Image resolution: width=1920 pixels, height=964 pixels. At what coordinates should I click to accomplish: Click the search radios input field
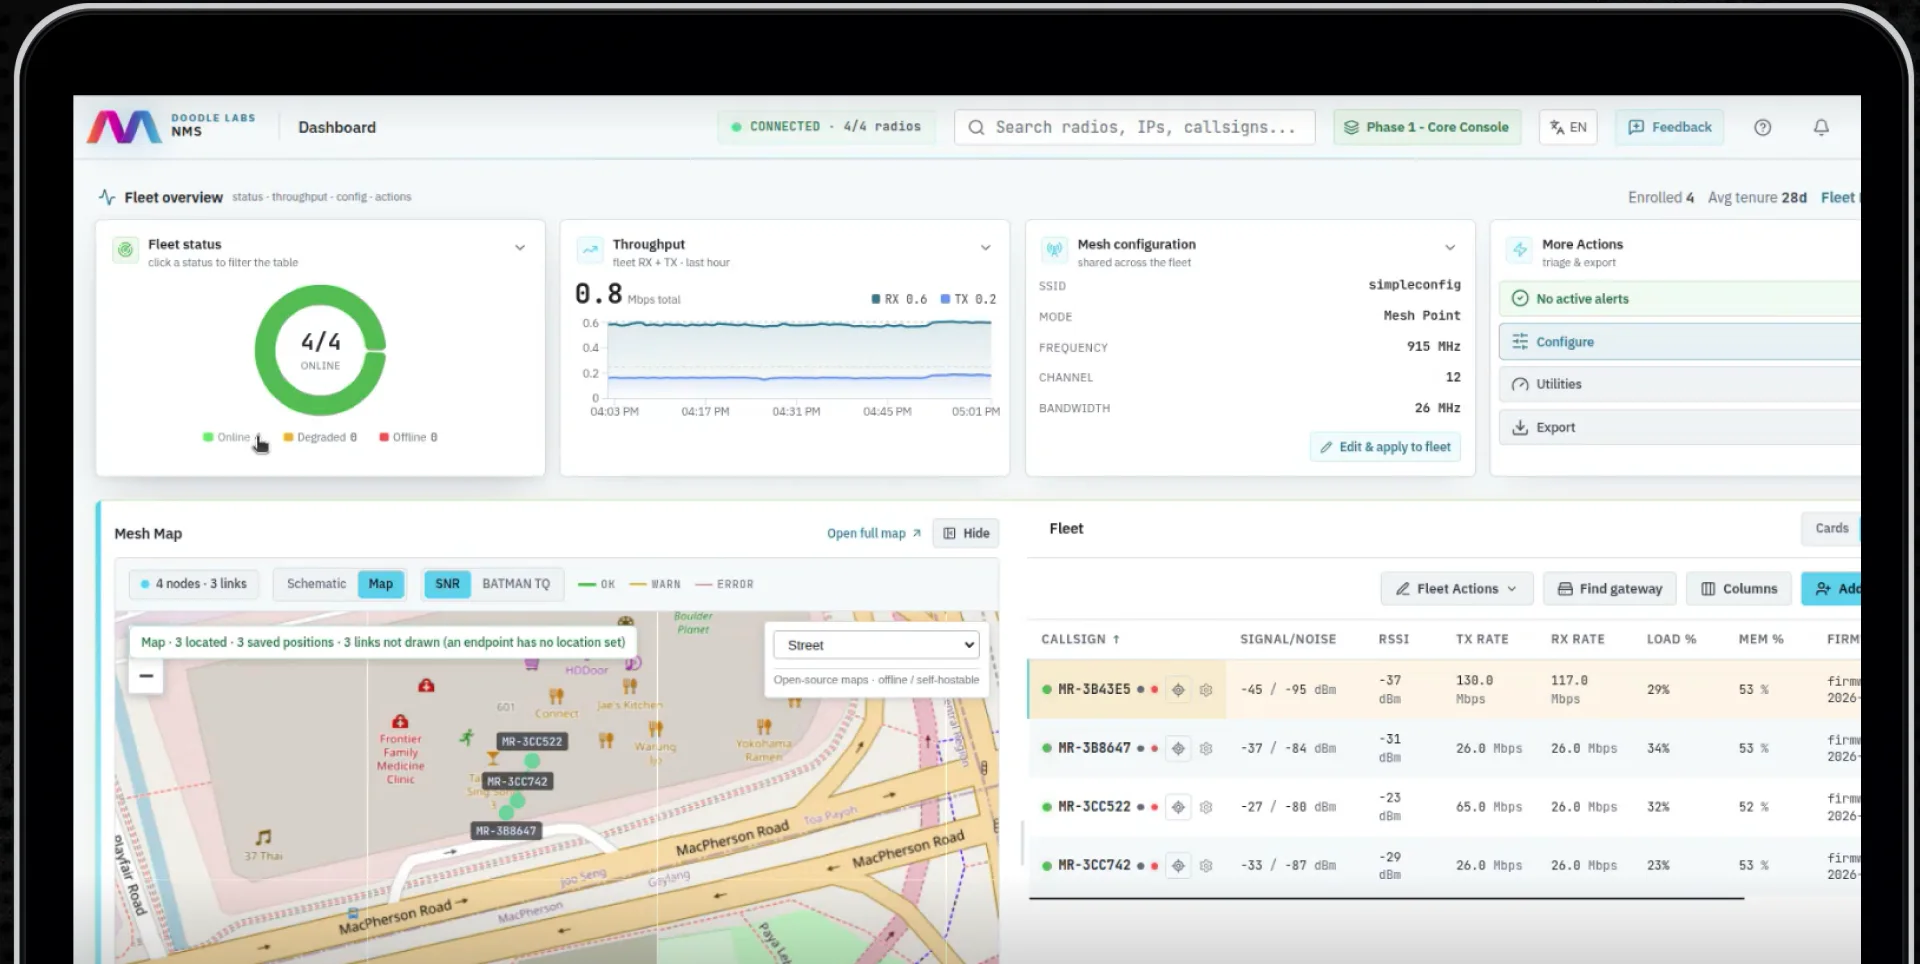(1135, 127)
